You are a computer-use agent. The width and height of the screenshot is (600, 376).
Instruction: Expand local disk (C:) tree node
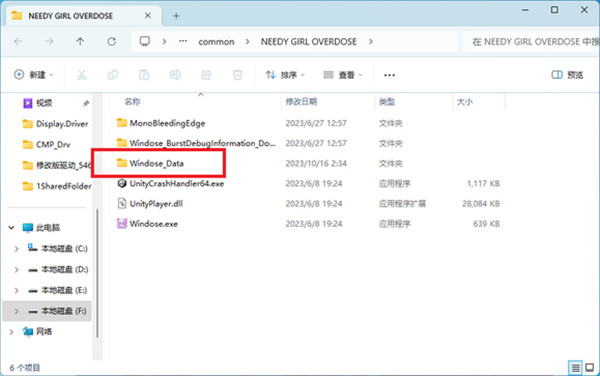coord(16,249)
